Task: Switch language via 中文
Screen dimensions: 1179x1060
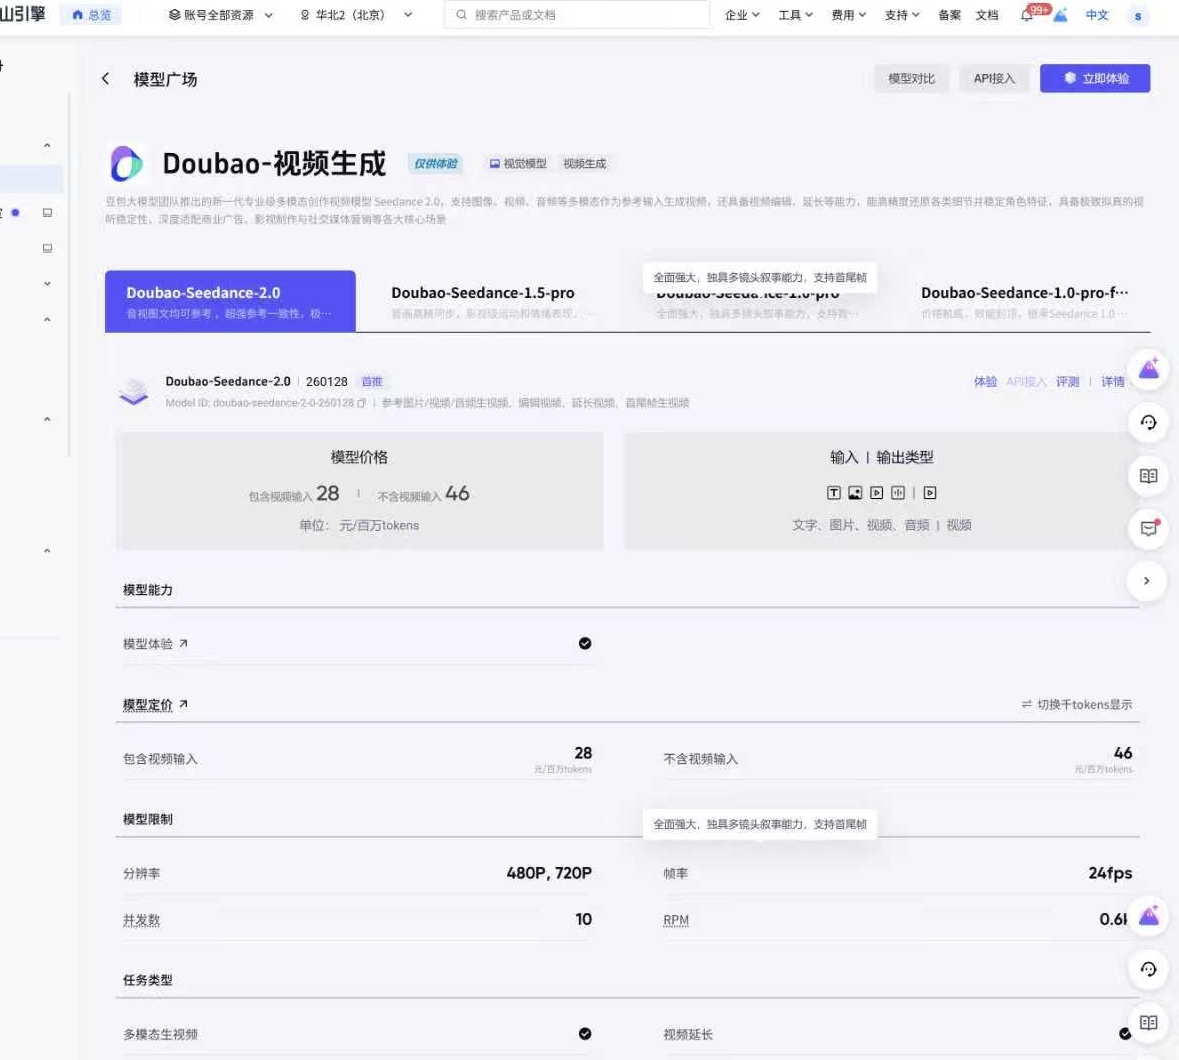Action: click(1097, 15)
